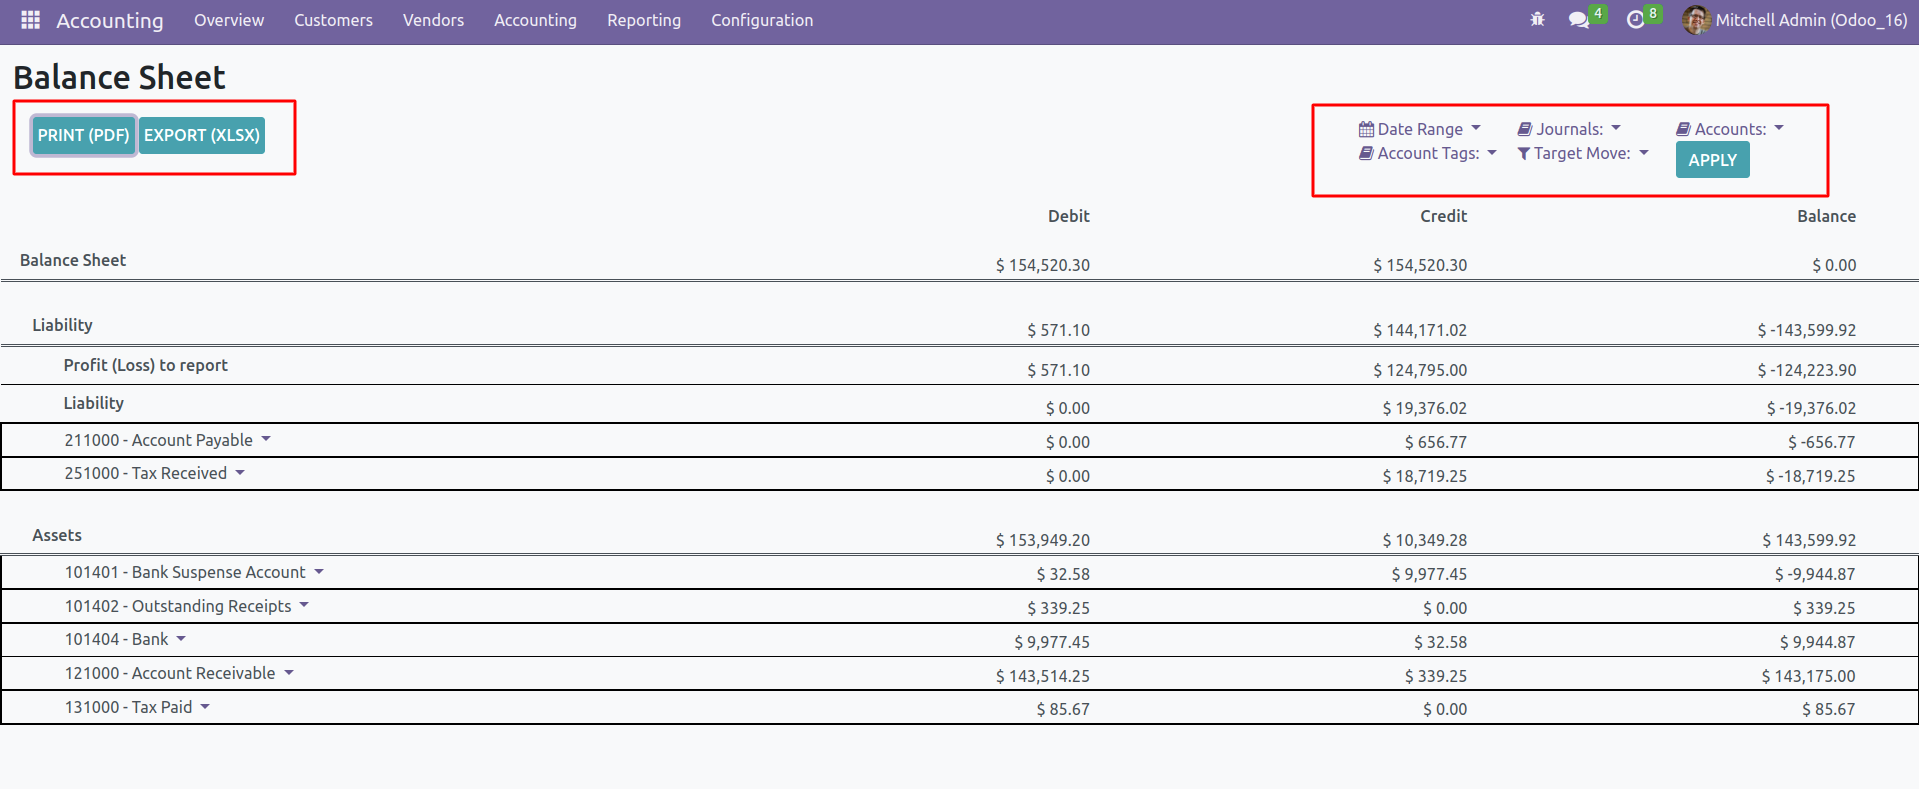This screenshot has height=789, width=1919.
Task: Click Mitchell Admin user avatar
Action: (x=1695, y=20)
